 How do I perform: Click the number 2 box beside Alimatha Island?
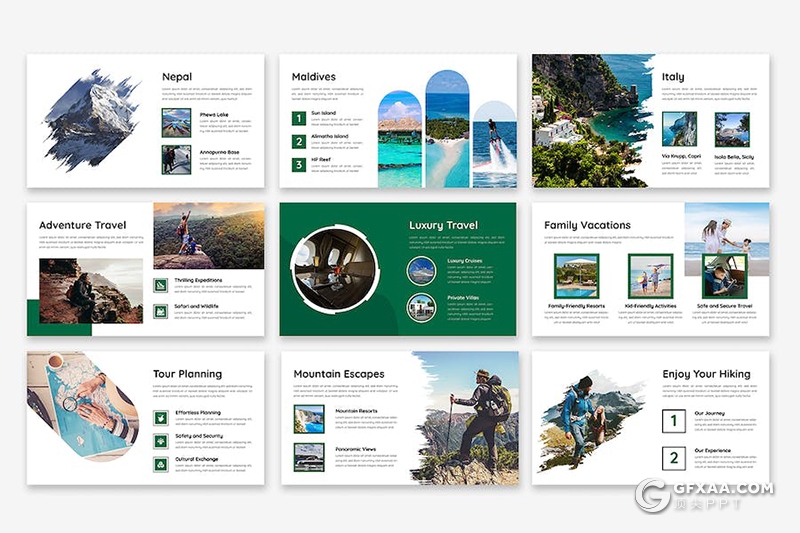pyautogui.click(x=298, y=141)
